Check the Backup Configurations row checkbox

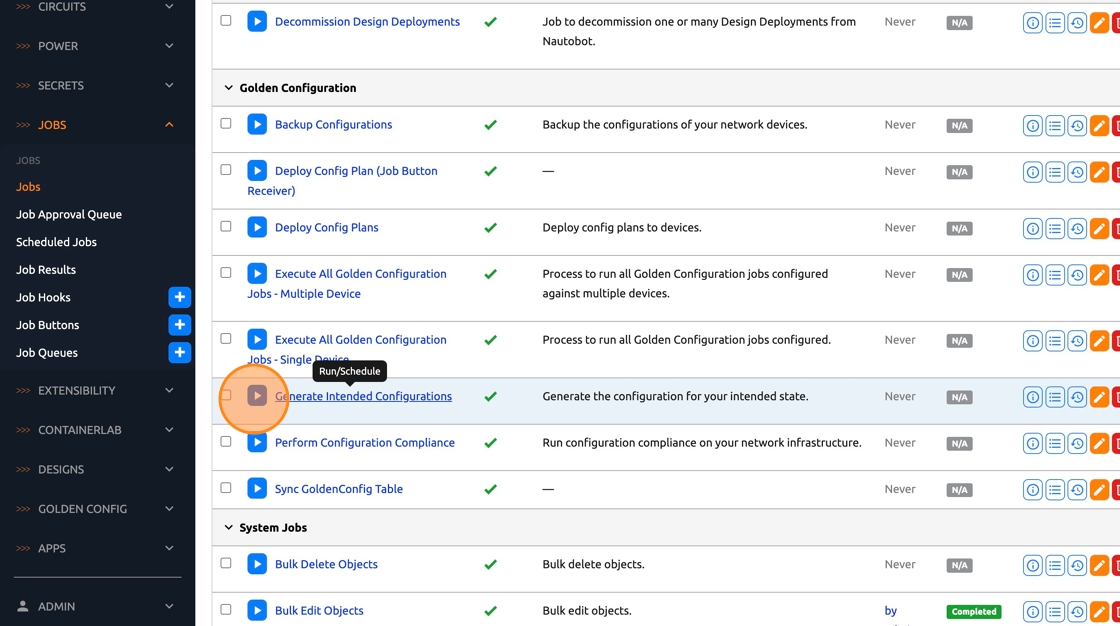tap(226, 124)
